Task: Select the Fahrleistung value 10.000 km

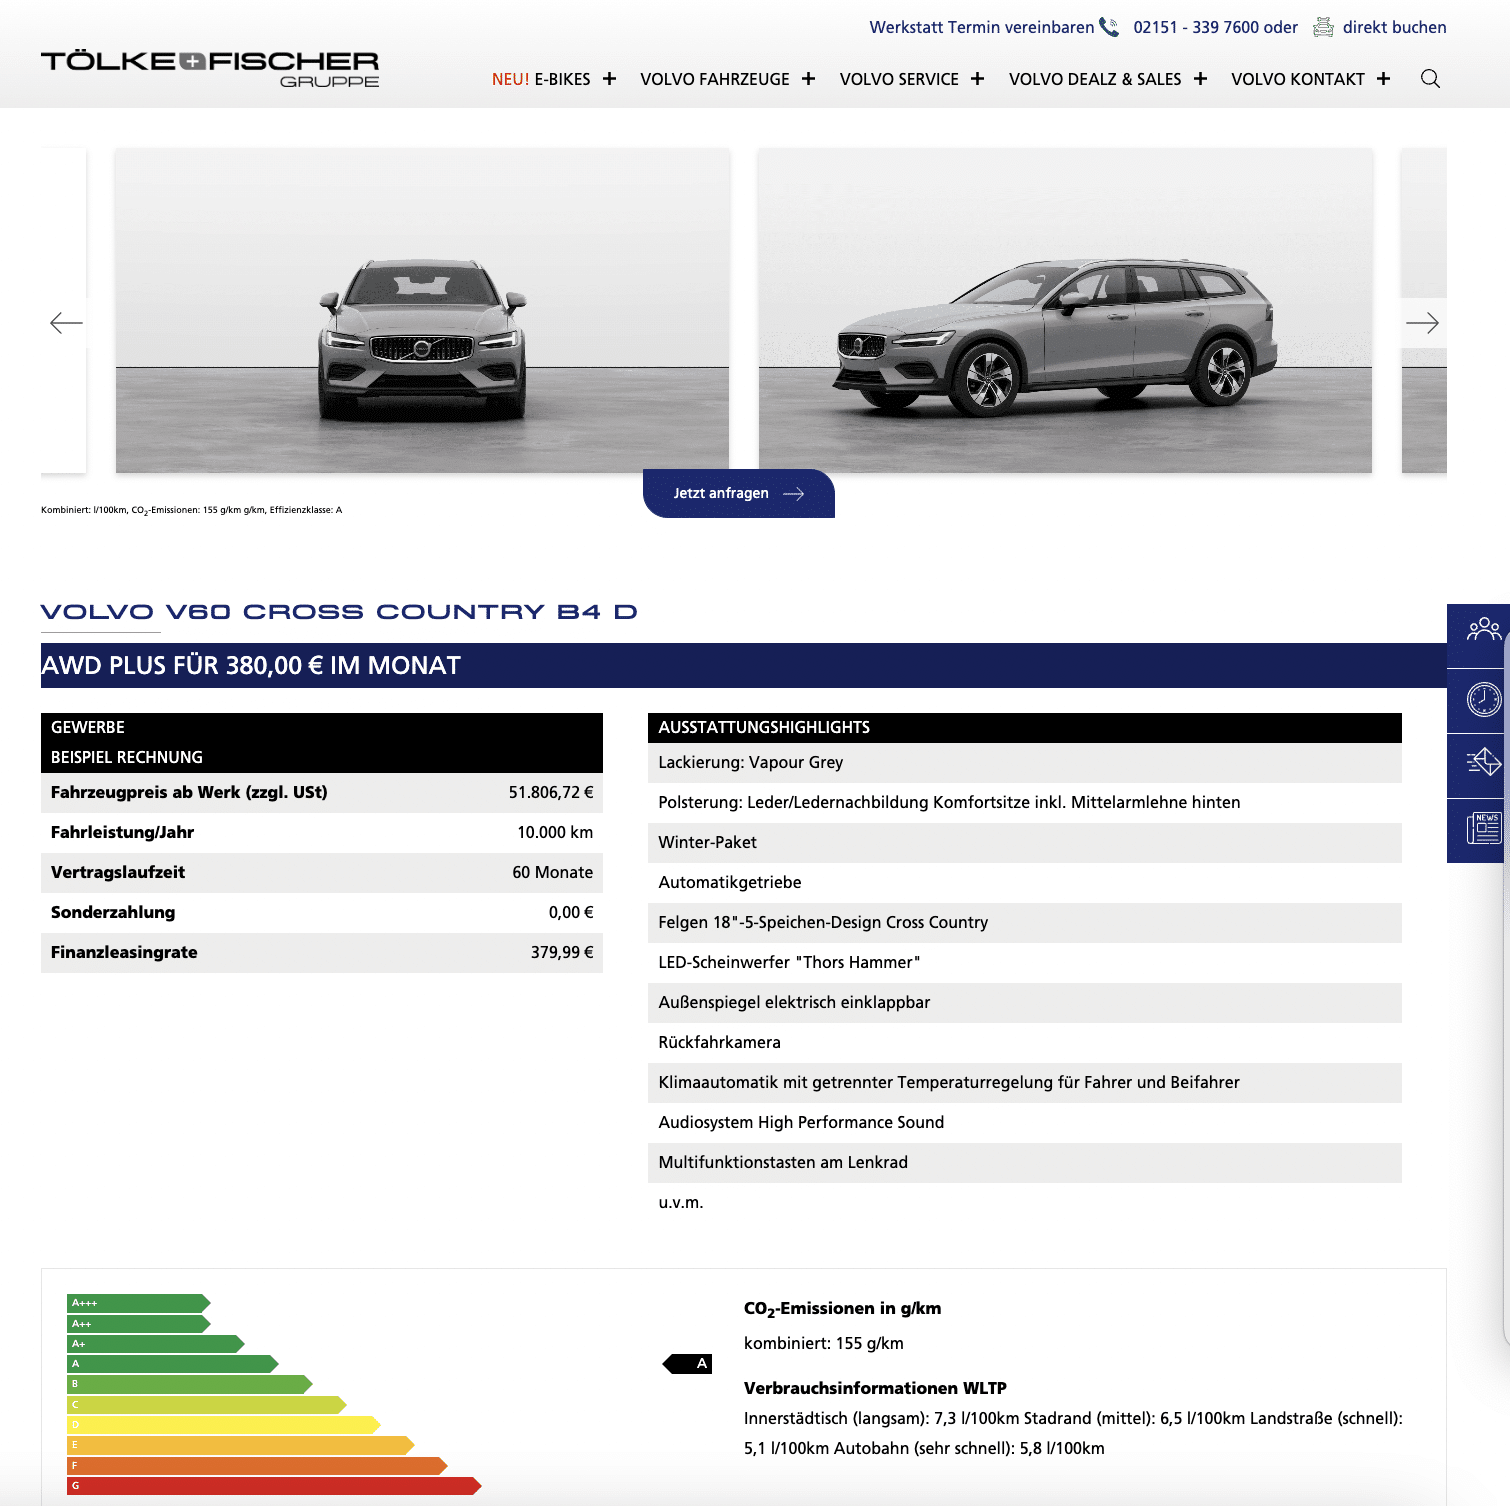Action: tap(555, 832)
